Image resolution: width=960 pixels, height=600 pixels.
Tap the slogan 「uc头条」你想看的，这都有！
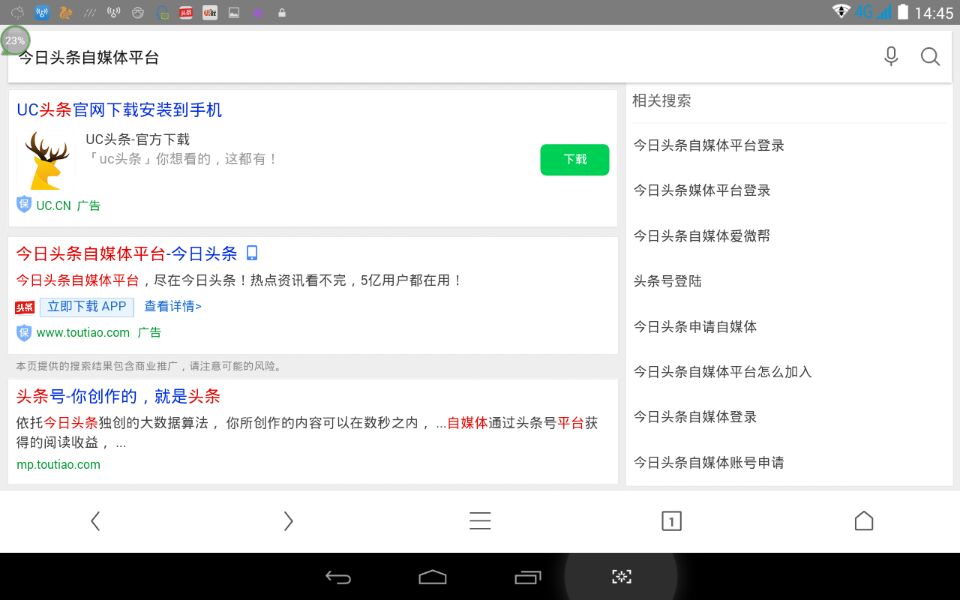tap(182, 159)
